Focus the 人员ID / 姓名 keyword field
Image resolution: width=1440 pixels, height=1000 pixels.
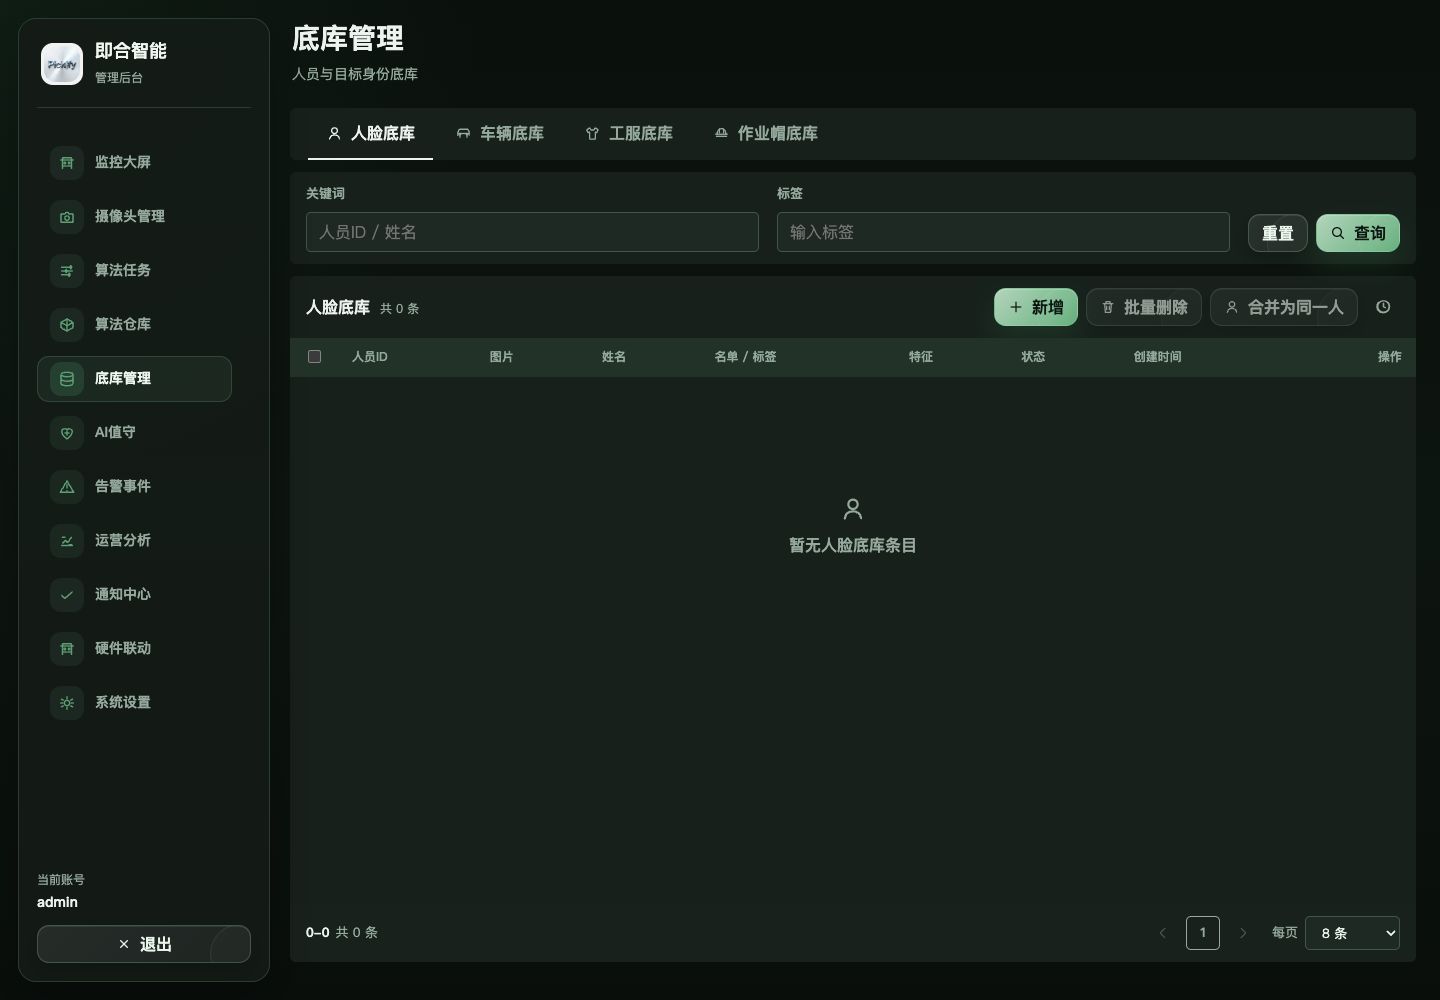(x=532, y=232)
